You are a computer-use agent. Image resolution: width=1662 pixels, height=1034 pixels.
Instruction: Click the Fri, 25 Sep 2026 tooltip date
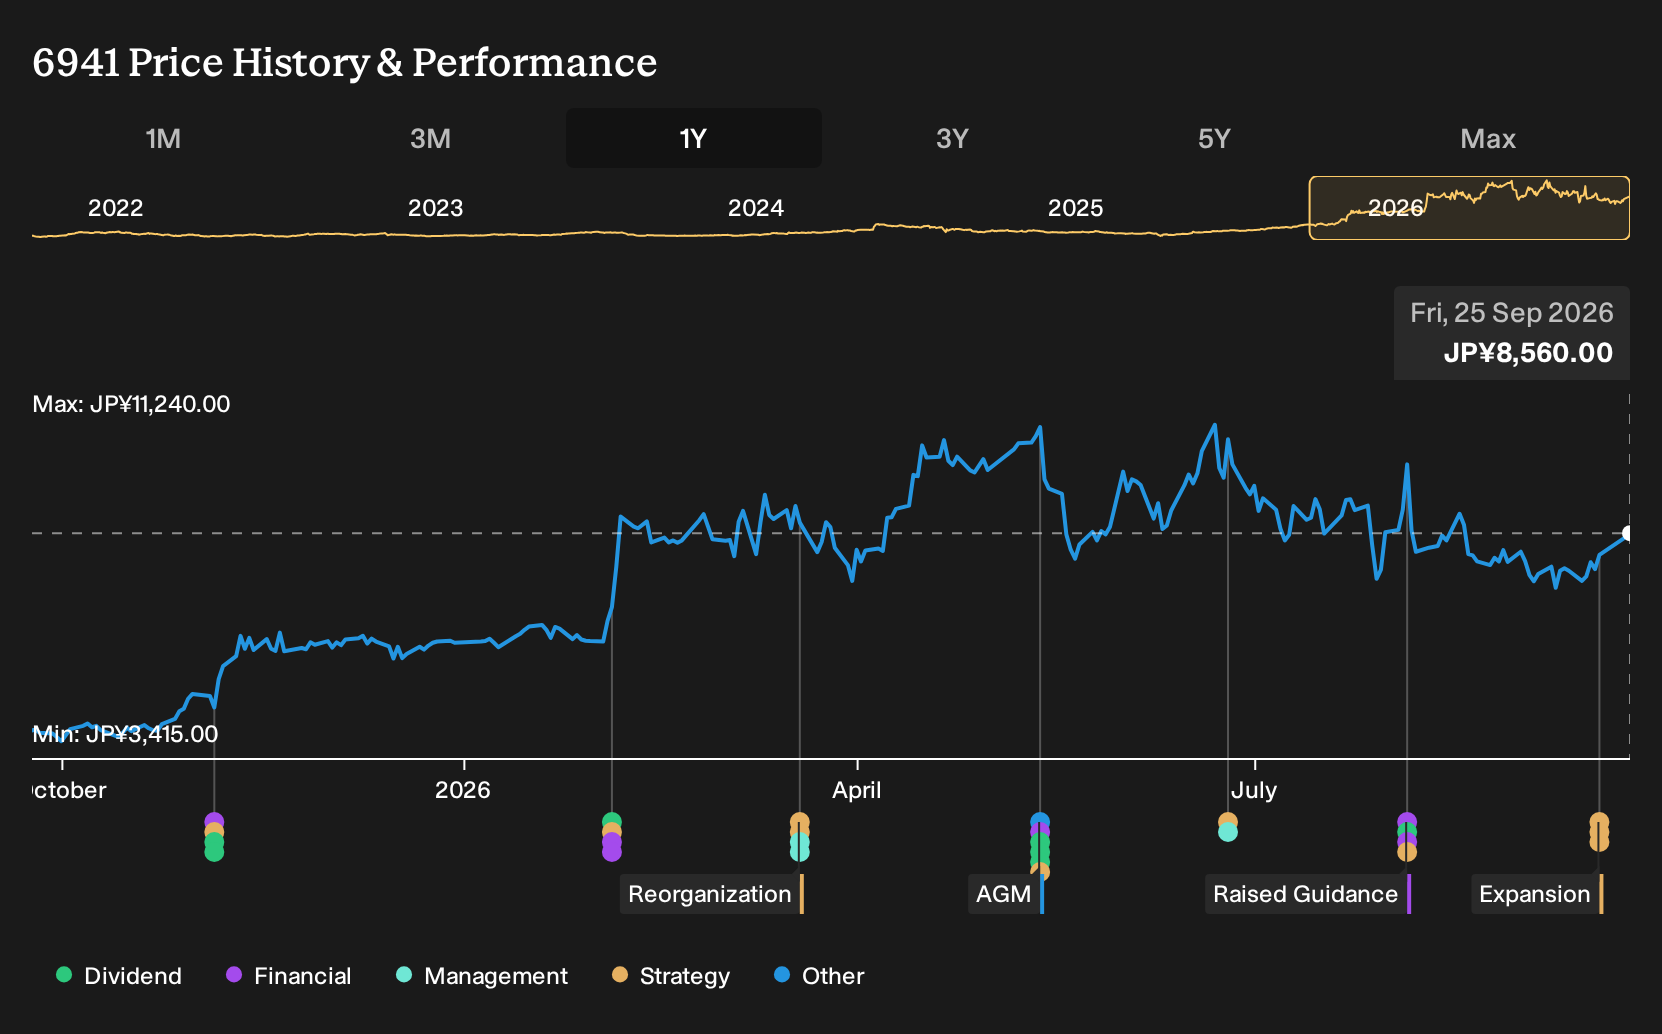click(x=1512, y=313)
